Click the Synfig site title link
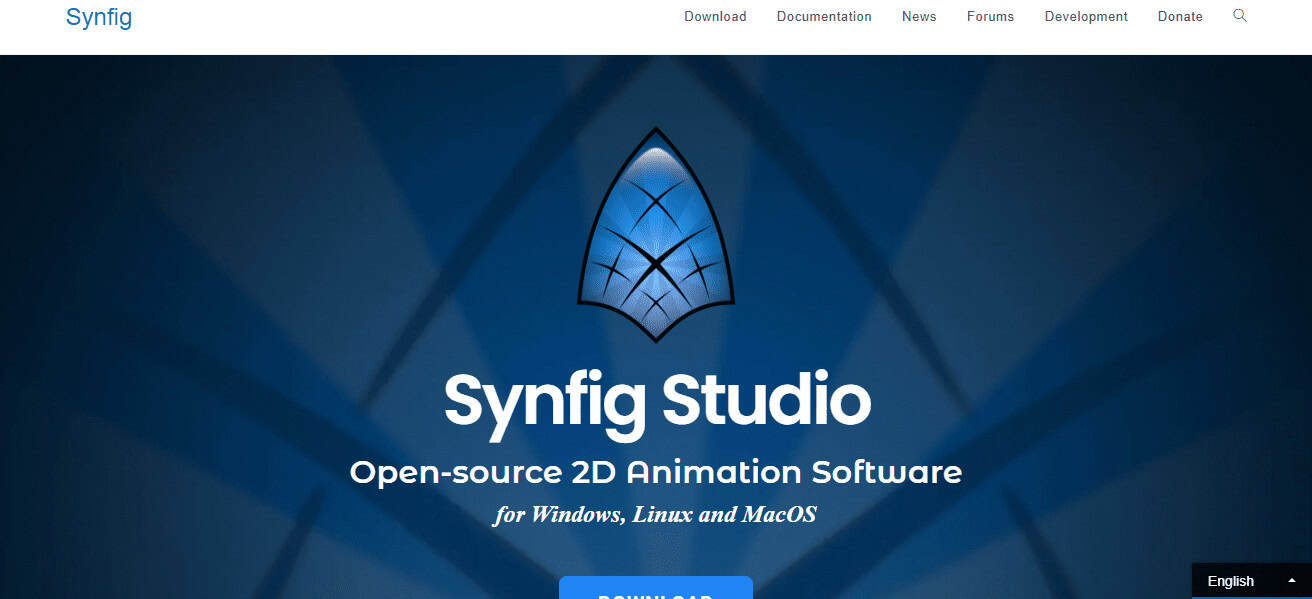Viewport: 1312px width, 599px height. (x=99, y=17)
